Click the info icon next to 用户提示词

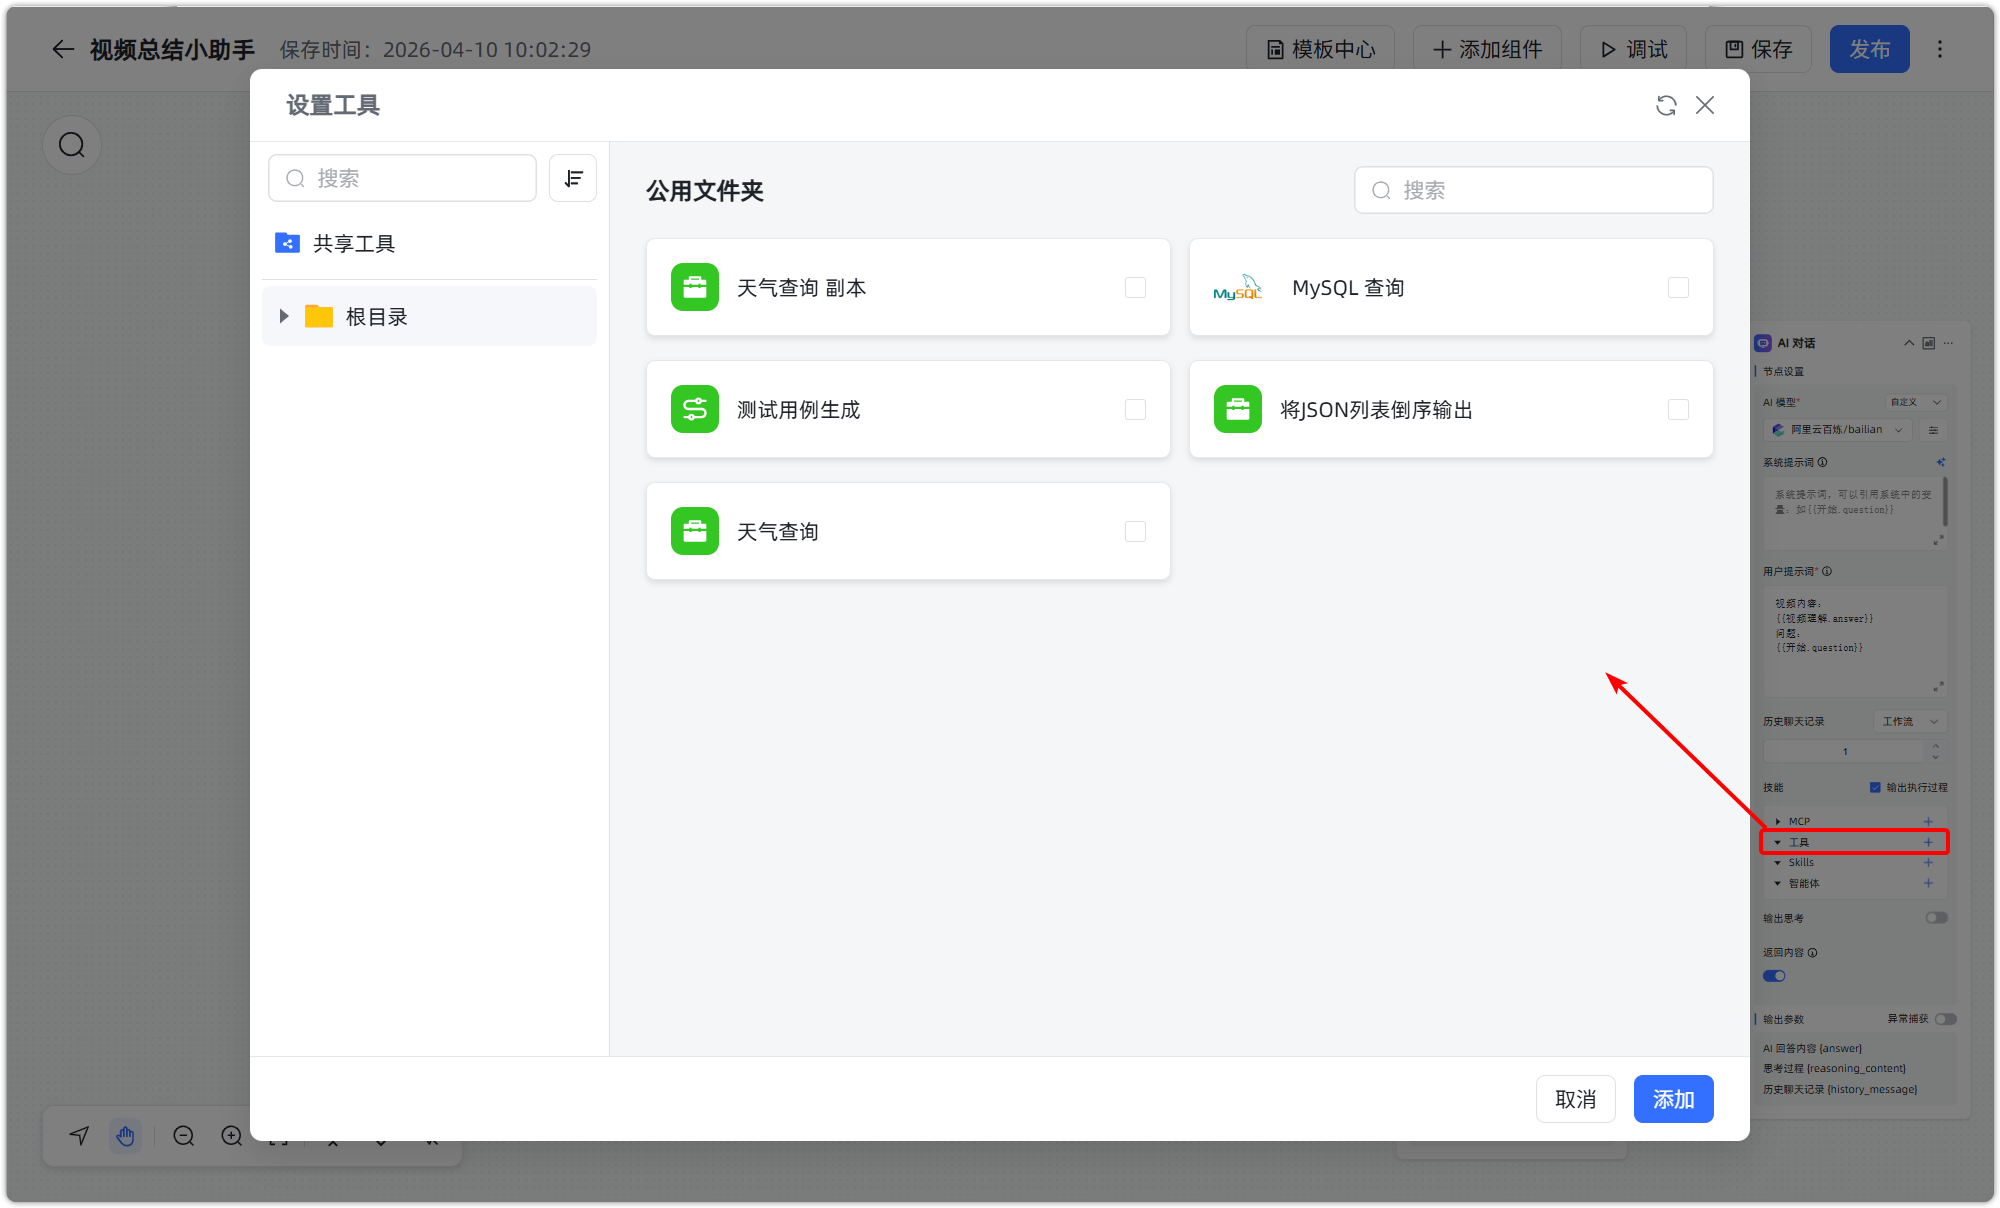pyautogui.click(x=1827, y=571)
